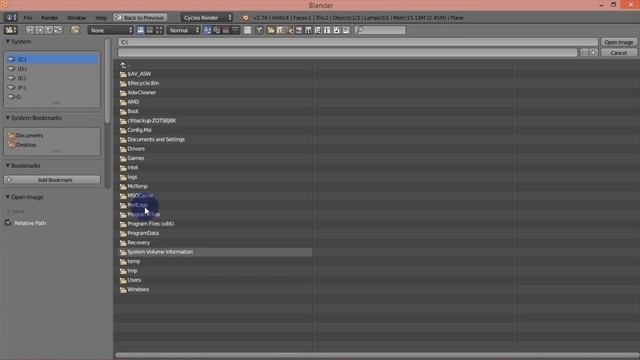The height and width of the screenshot is (360, 640).
Task: Toggle movie files filter
Action: (x=308, y=30)
